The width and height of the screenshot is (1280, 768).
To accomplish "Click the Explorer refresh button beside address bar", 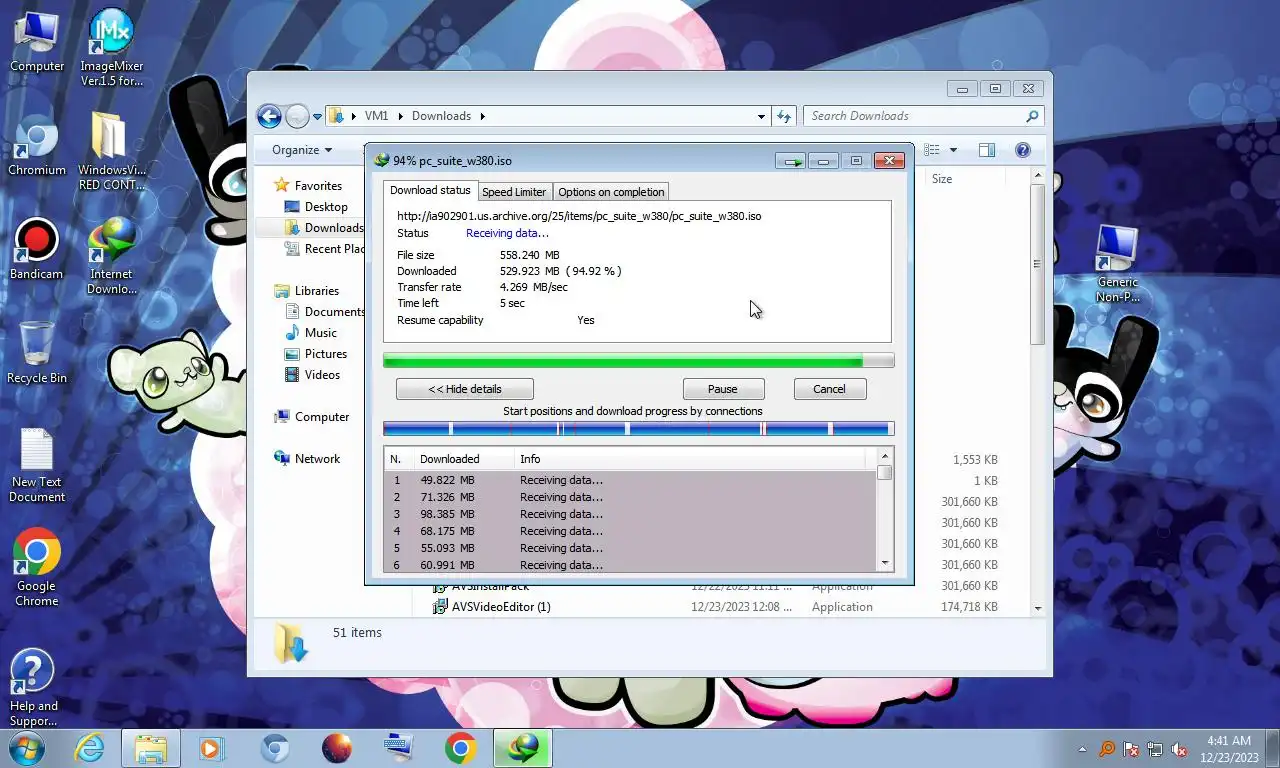I will (x=785, y=116).
